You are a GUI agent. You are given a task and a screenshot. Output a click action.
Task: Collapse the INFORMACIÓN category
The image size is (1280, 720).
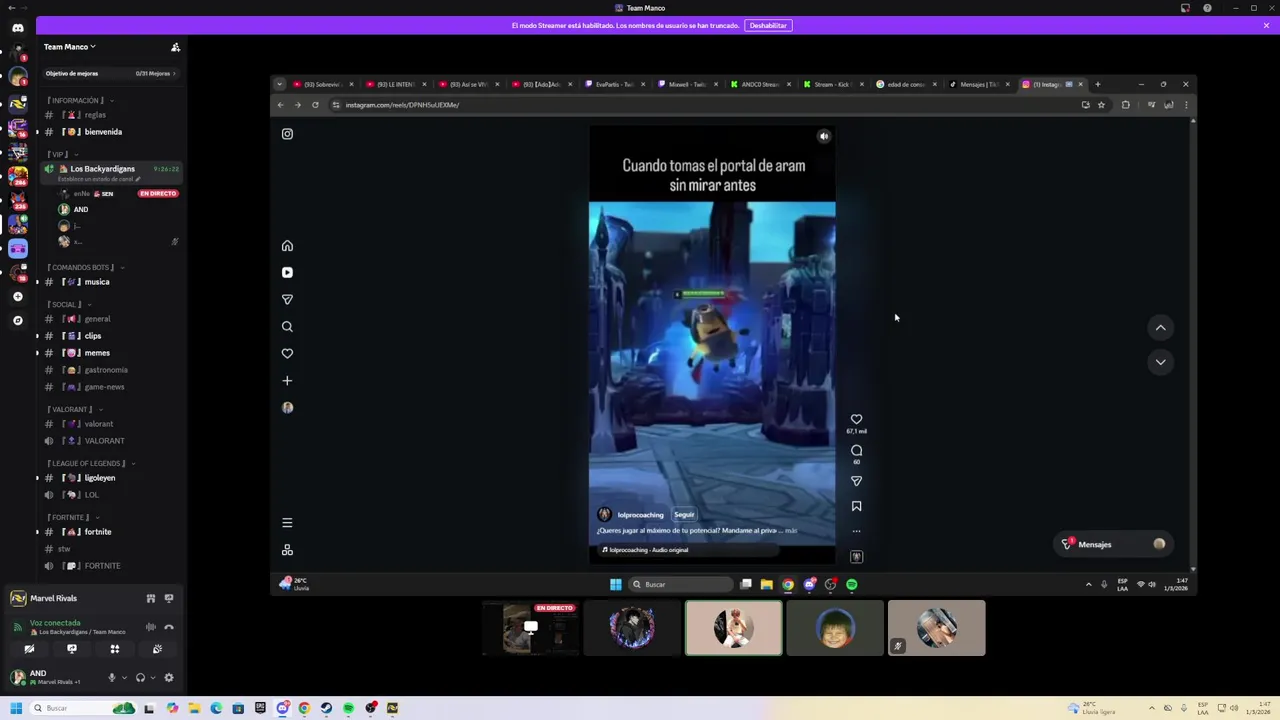pyautogui.click(x=79, y=100)
